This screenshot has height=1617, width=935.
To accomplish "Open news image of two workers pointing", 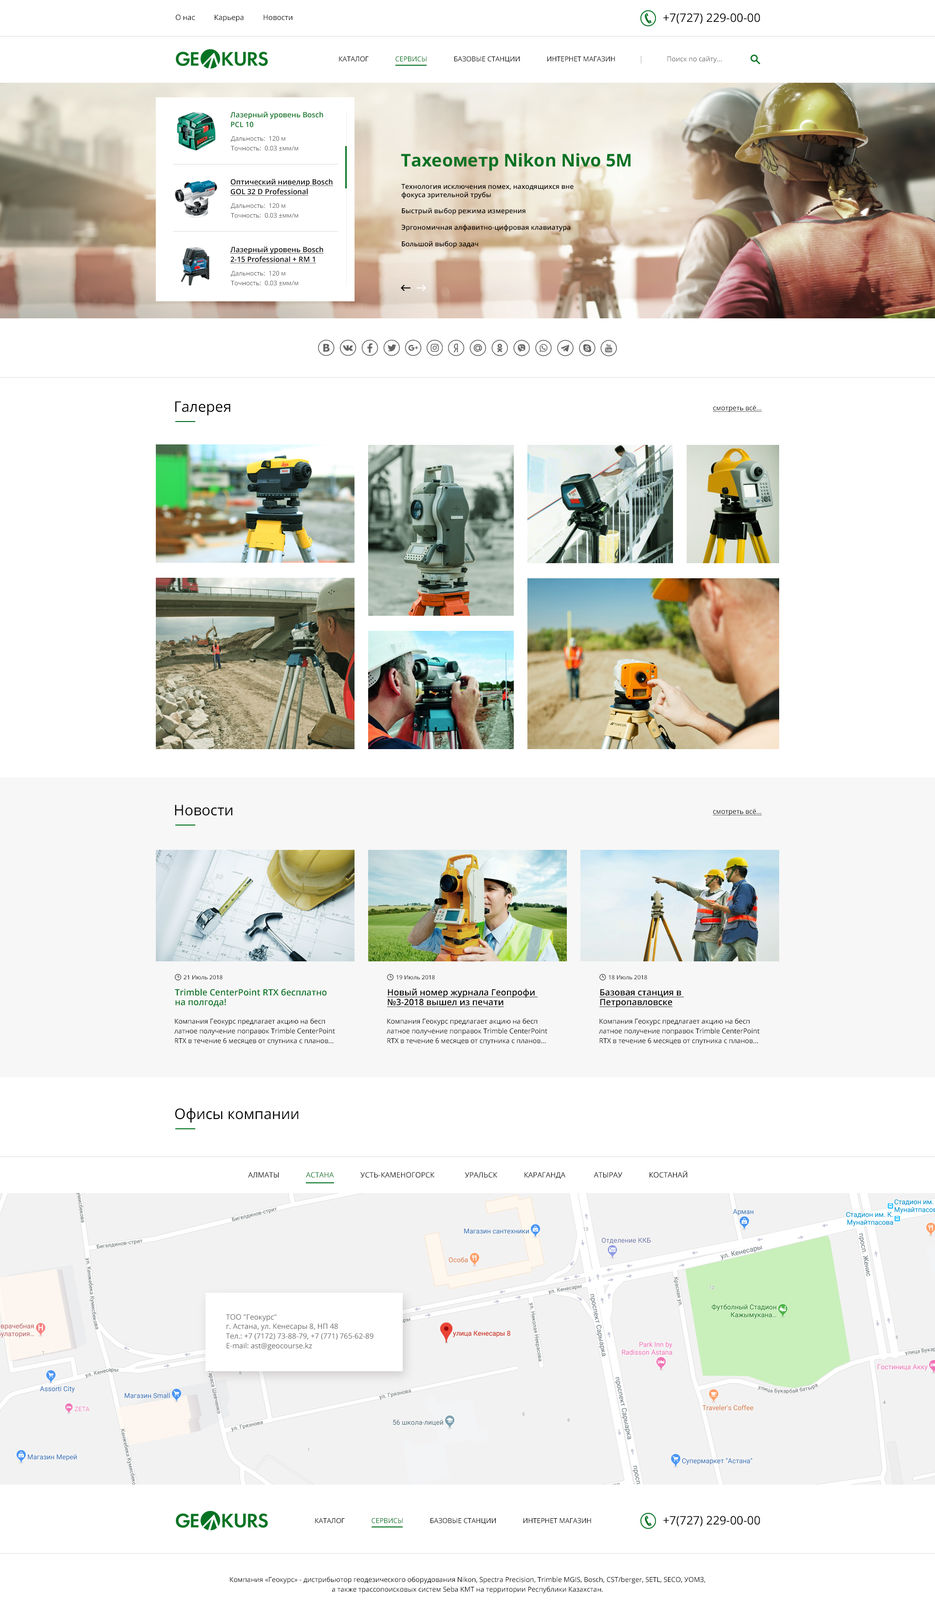I will point(680,906).
